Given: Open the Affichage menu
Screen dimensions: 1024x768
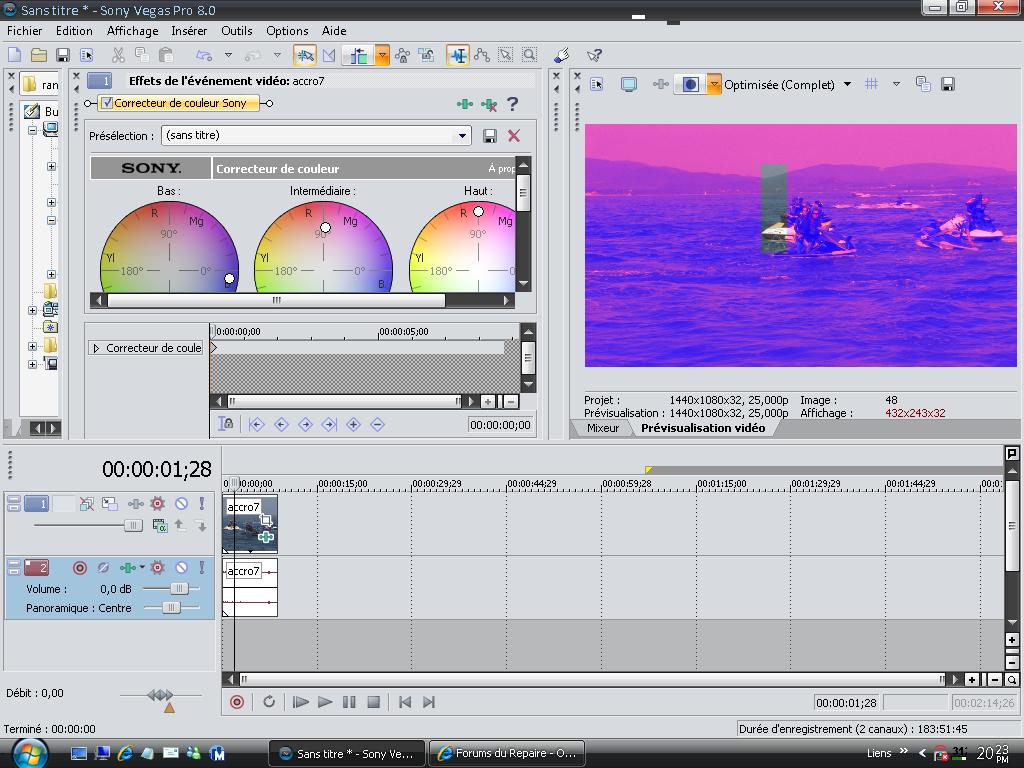Looking at the screenshot, I should 132,31.
